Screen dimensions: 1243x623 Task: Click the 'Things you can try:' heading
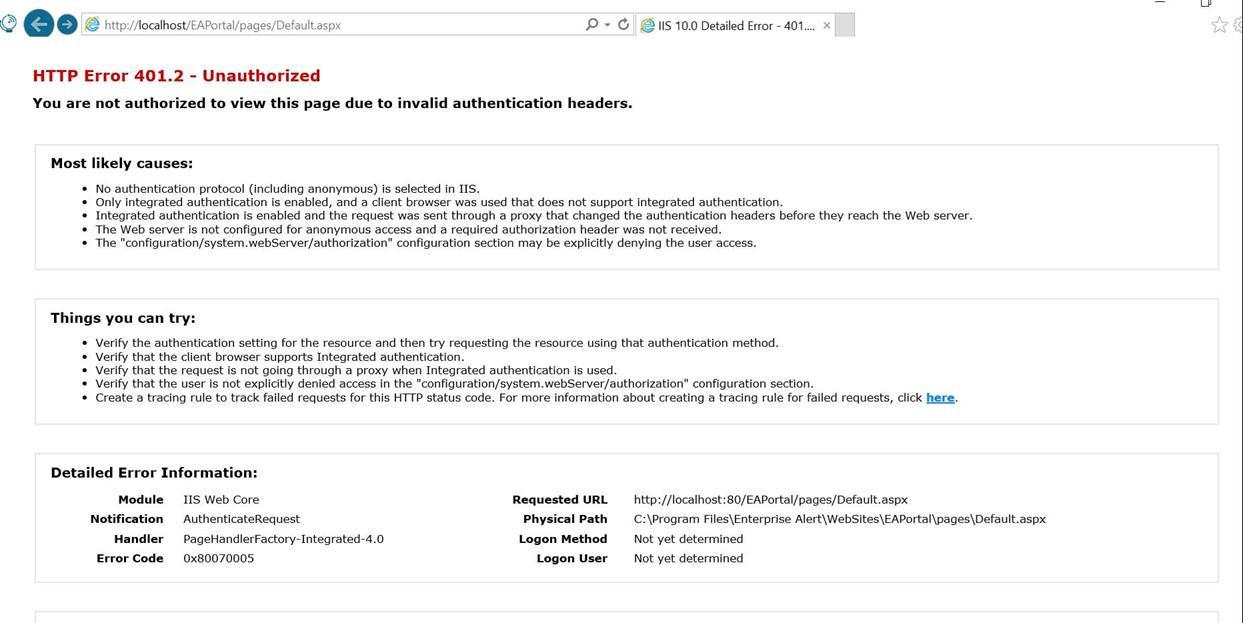pyautogui.click(x=123, y=318)
